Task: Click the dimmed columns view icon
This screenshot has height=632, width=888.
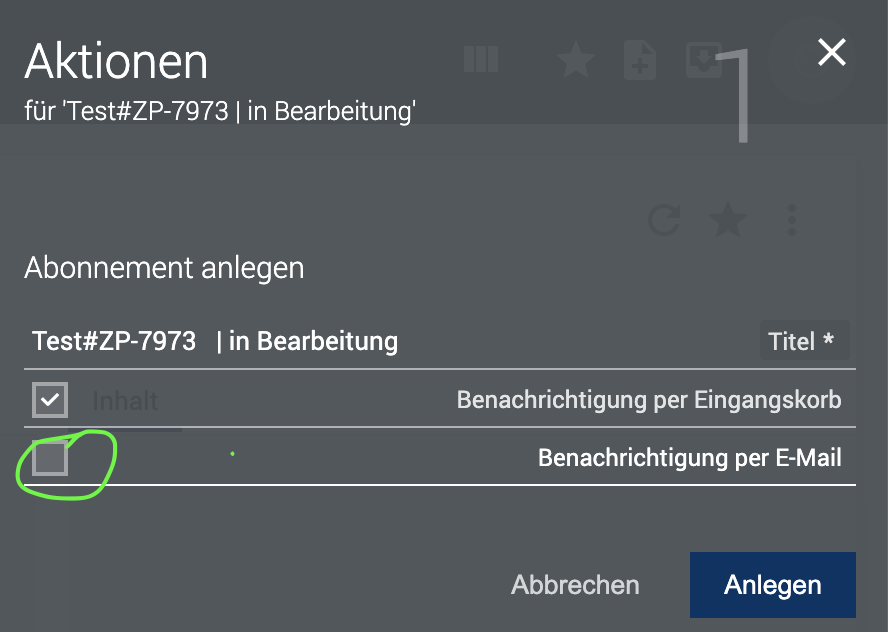Action: pyautogui.click(x=481, y=59)
